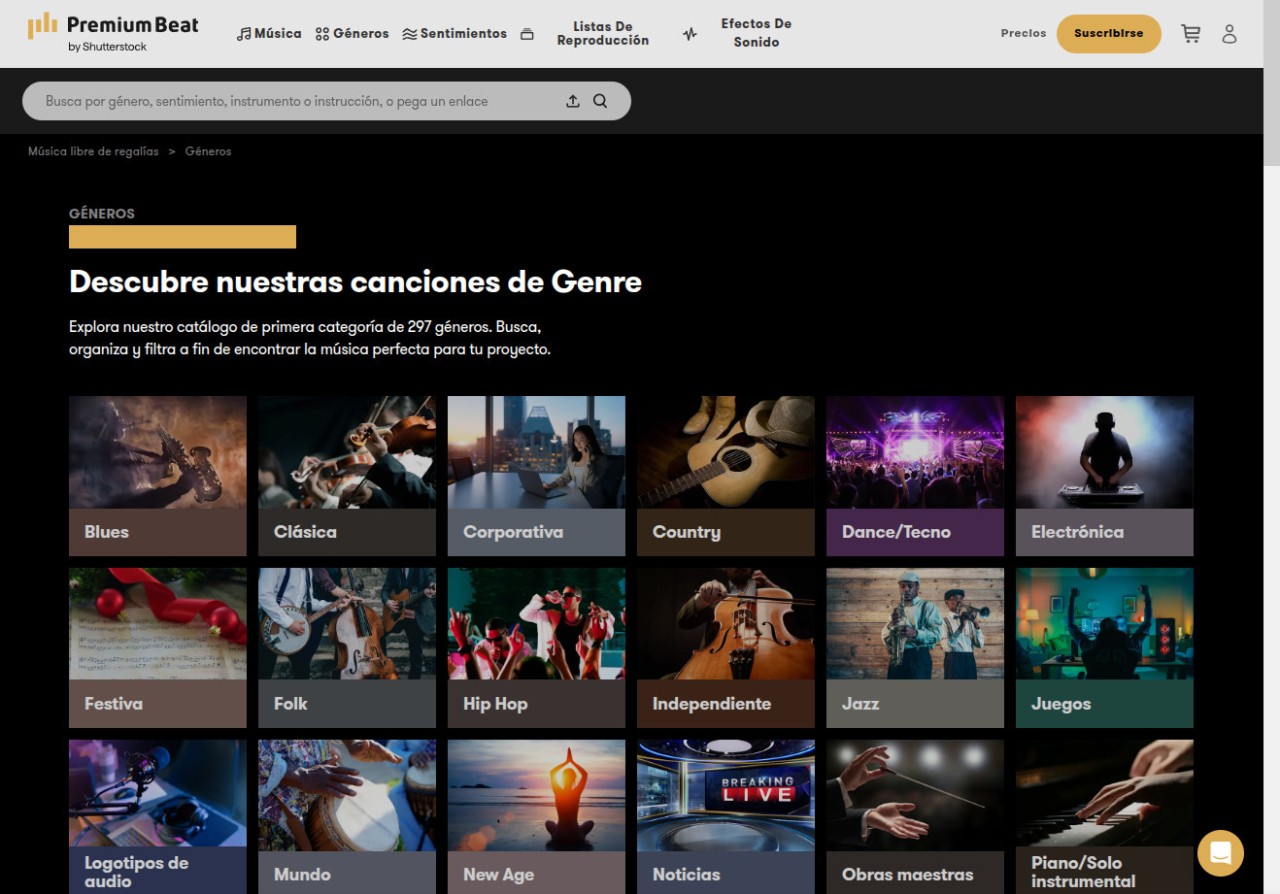This screenshot has width=1280, height=894.
Task: Open the Géneros navigation menu
Action: [x=352, y=34]
